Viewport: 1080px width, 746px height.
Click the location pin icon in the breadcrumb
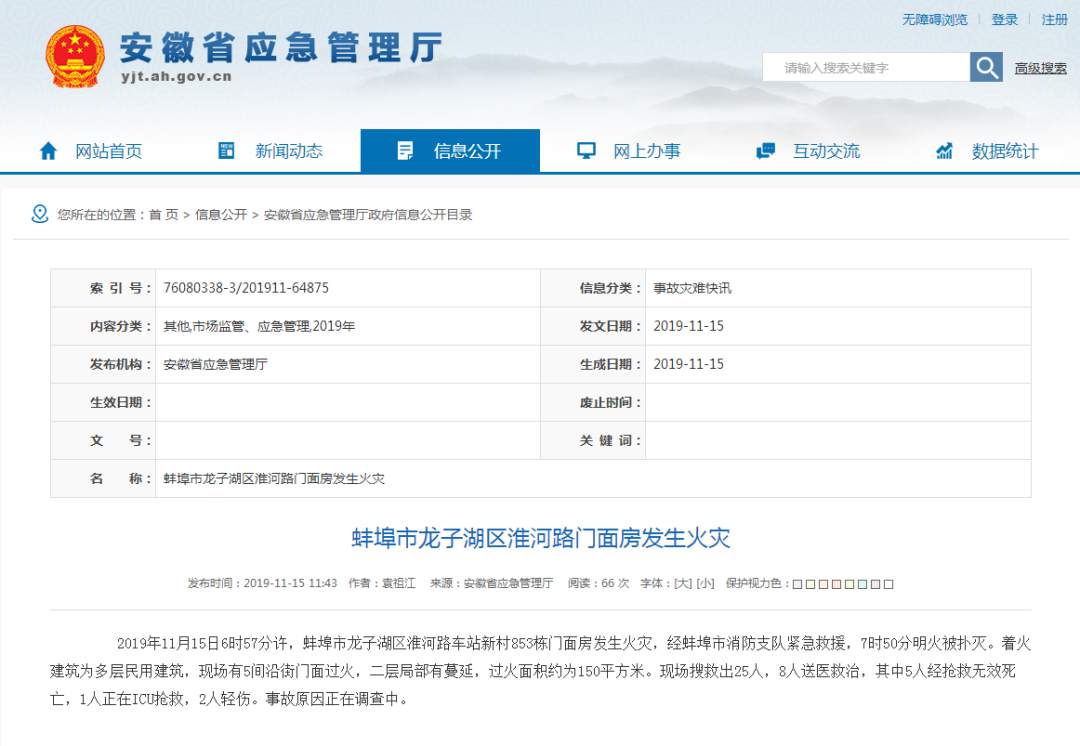click(x=39, y=213)
